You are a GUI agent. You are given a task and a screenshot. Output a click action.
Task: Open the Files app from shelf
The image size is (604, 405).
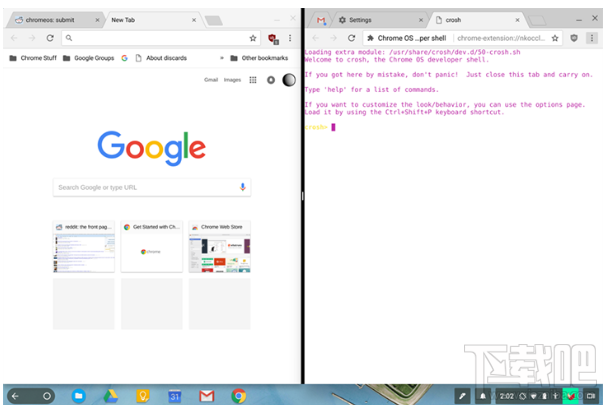(x=79, y=396)
